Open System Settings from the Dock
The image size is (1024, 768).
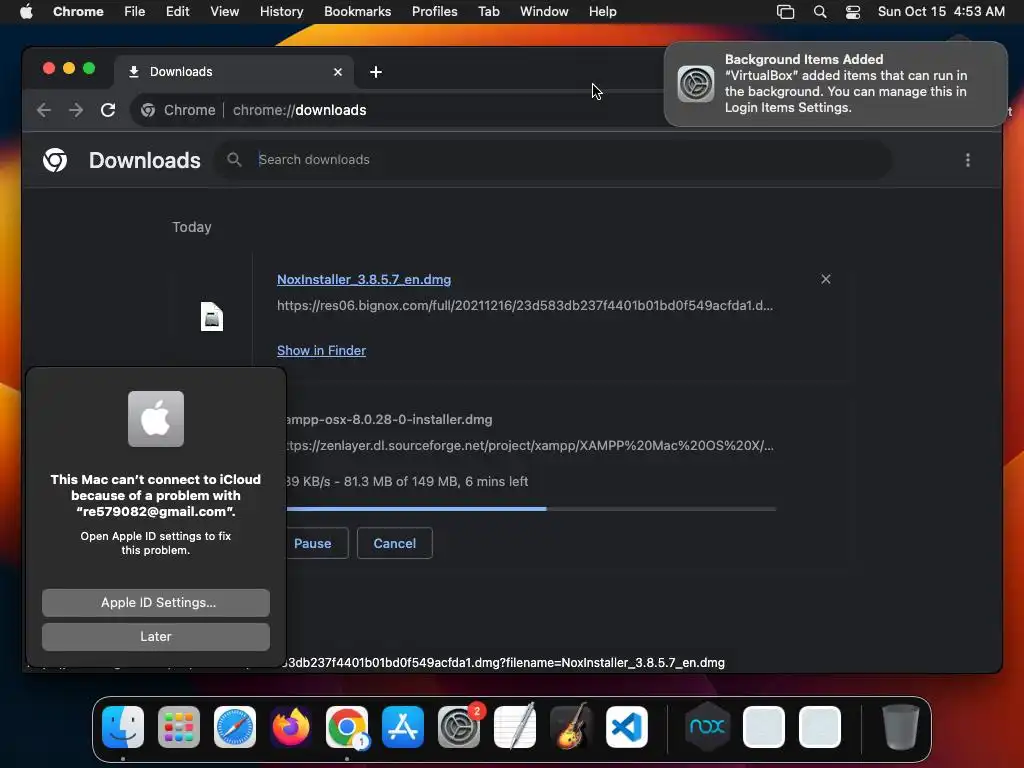tap(458, 727)
